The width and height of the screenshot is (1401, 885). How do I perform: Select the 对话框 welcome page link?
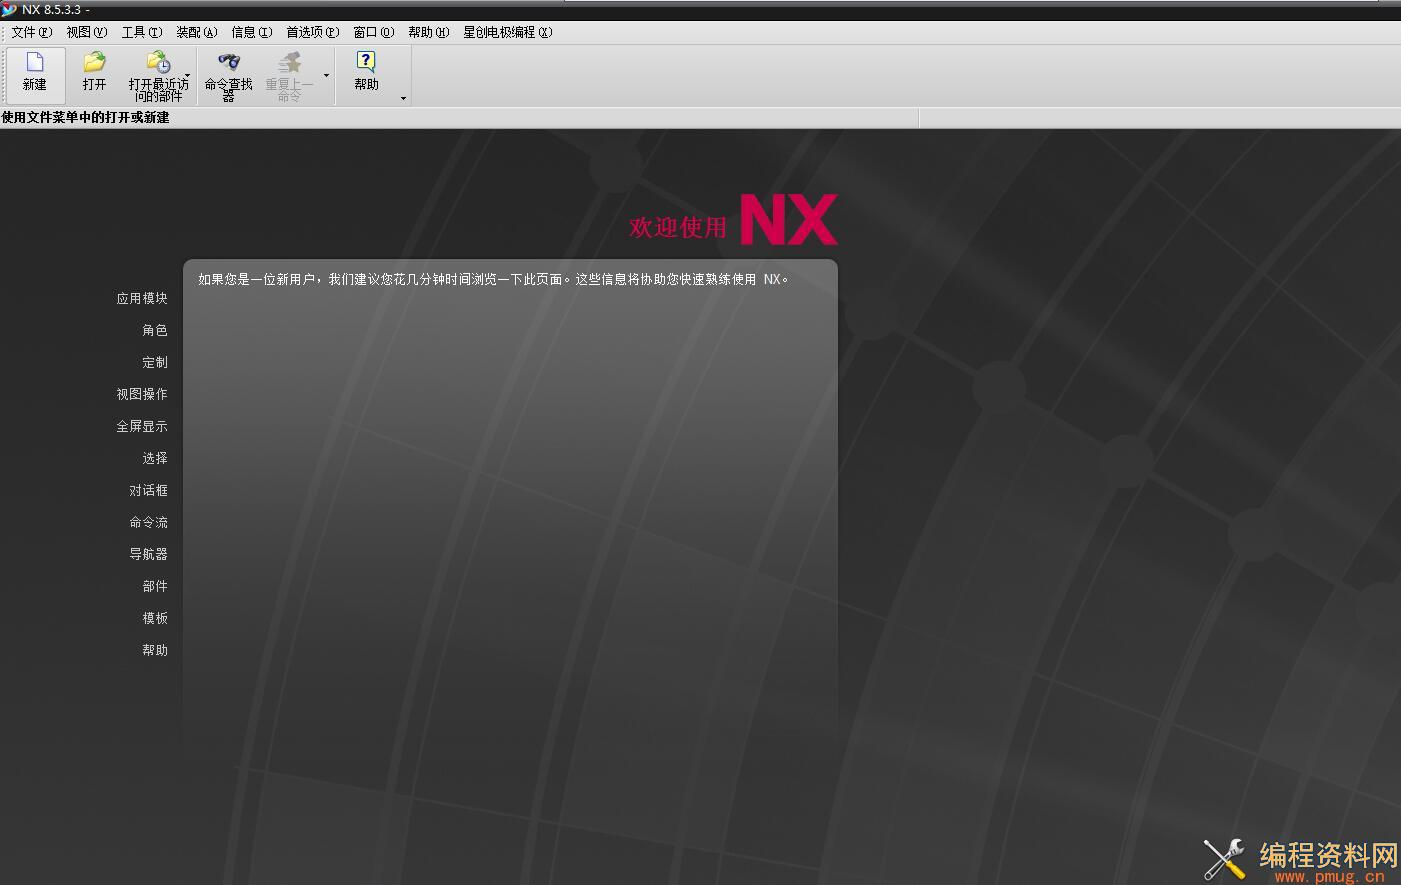tap(148, 490)
